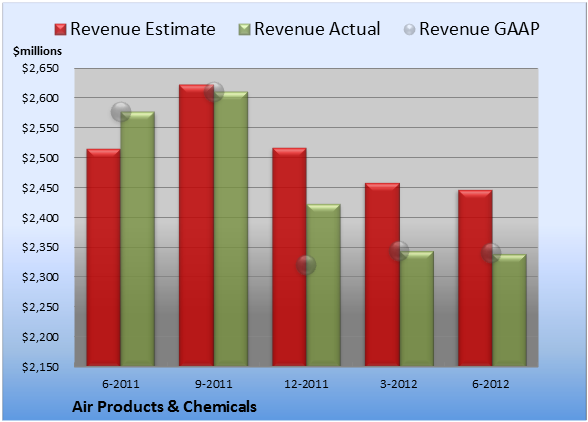
Task: Select the green actual bar for 12-2011
Action: [323, 285]
